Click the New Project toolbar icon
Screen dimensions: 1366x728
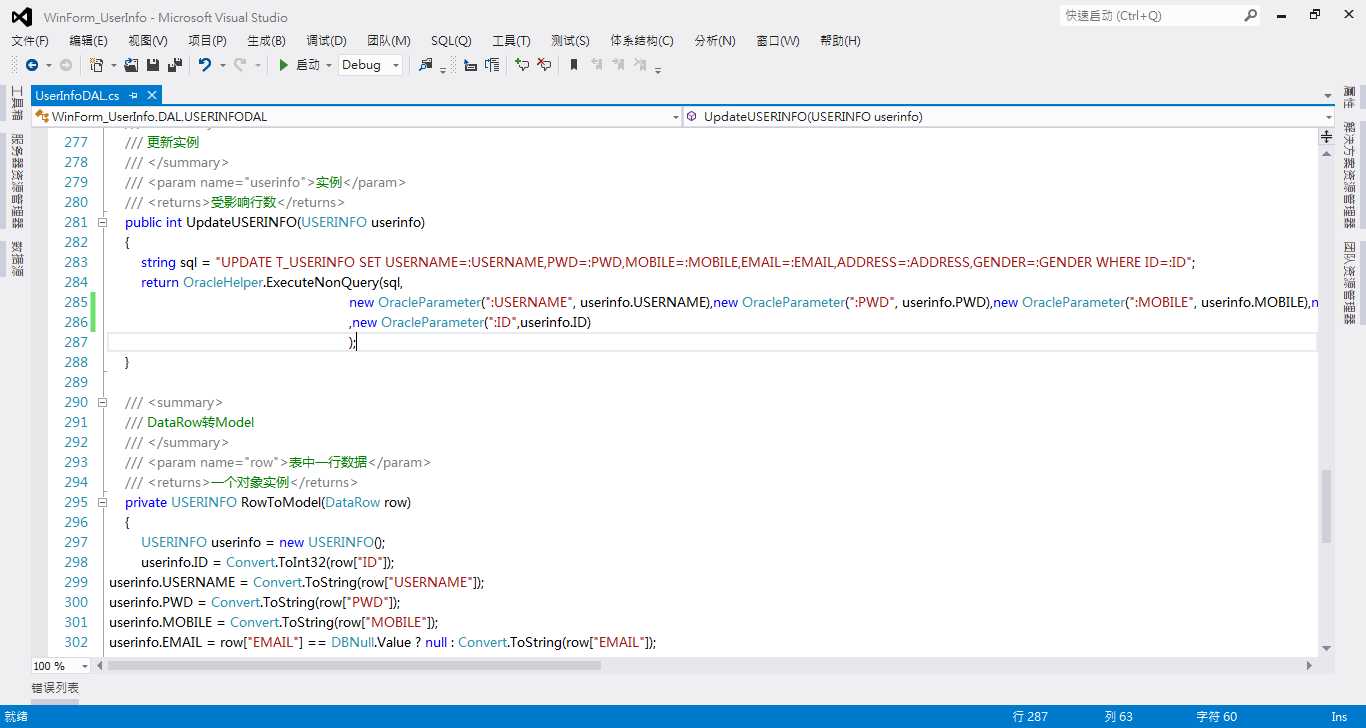[x=96, y=65]
